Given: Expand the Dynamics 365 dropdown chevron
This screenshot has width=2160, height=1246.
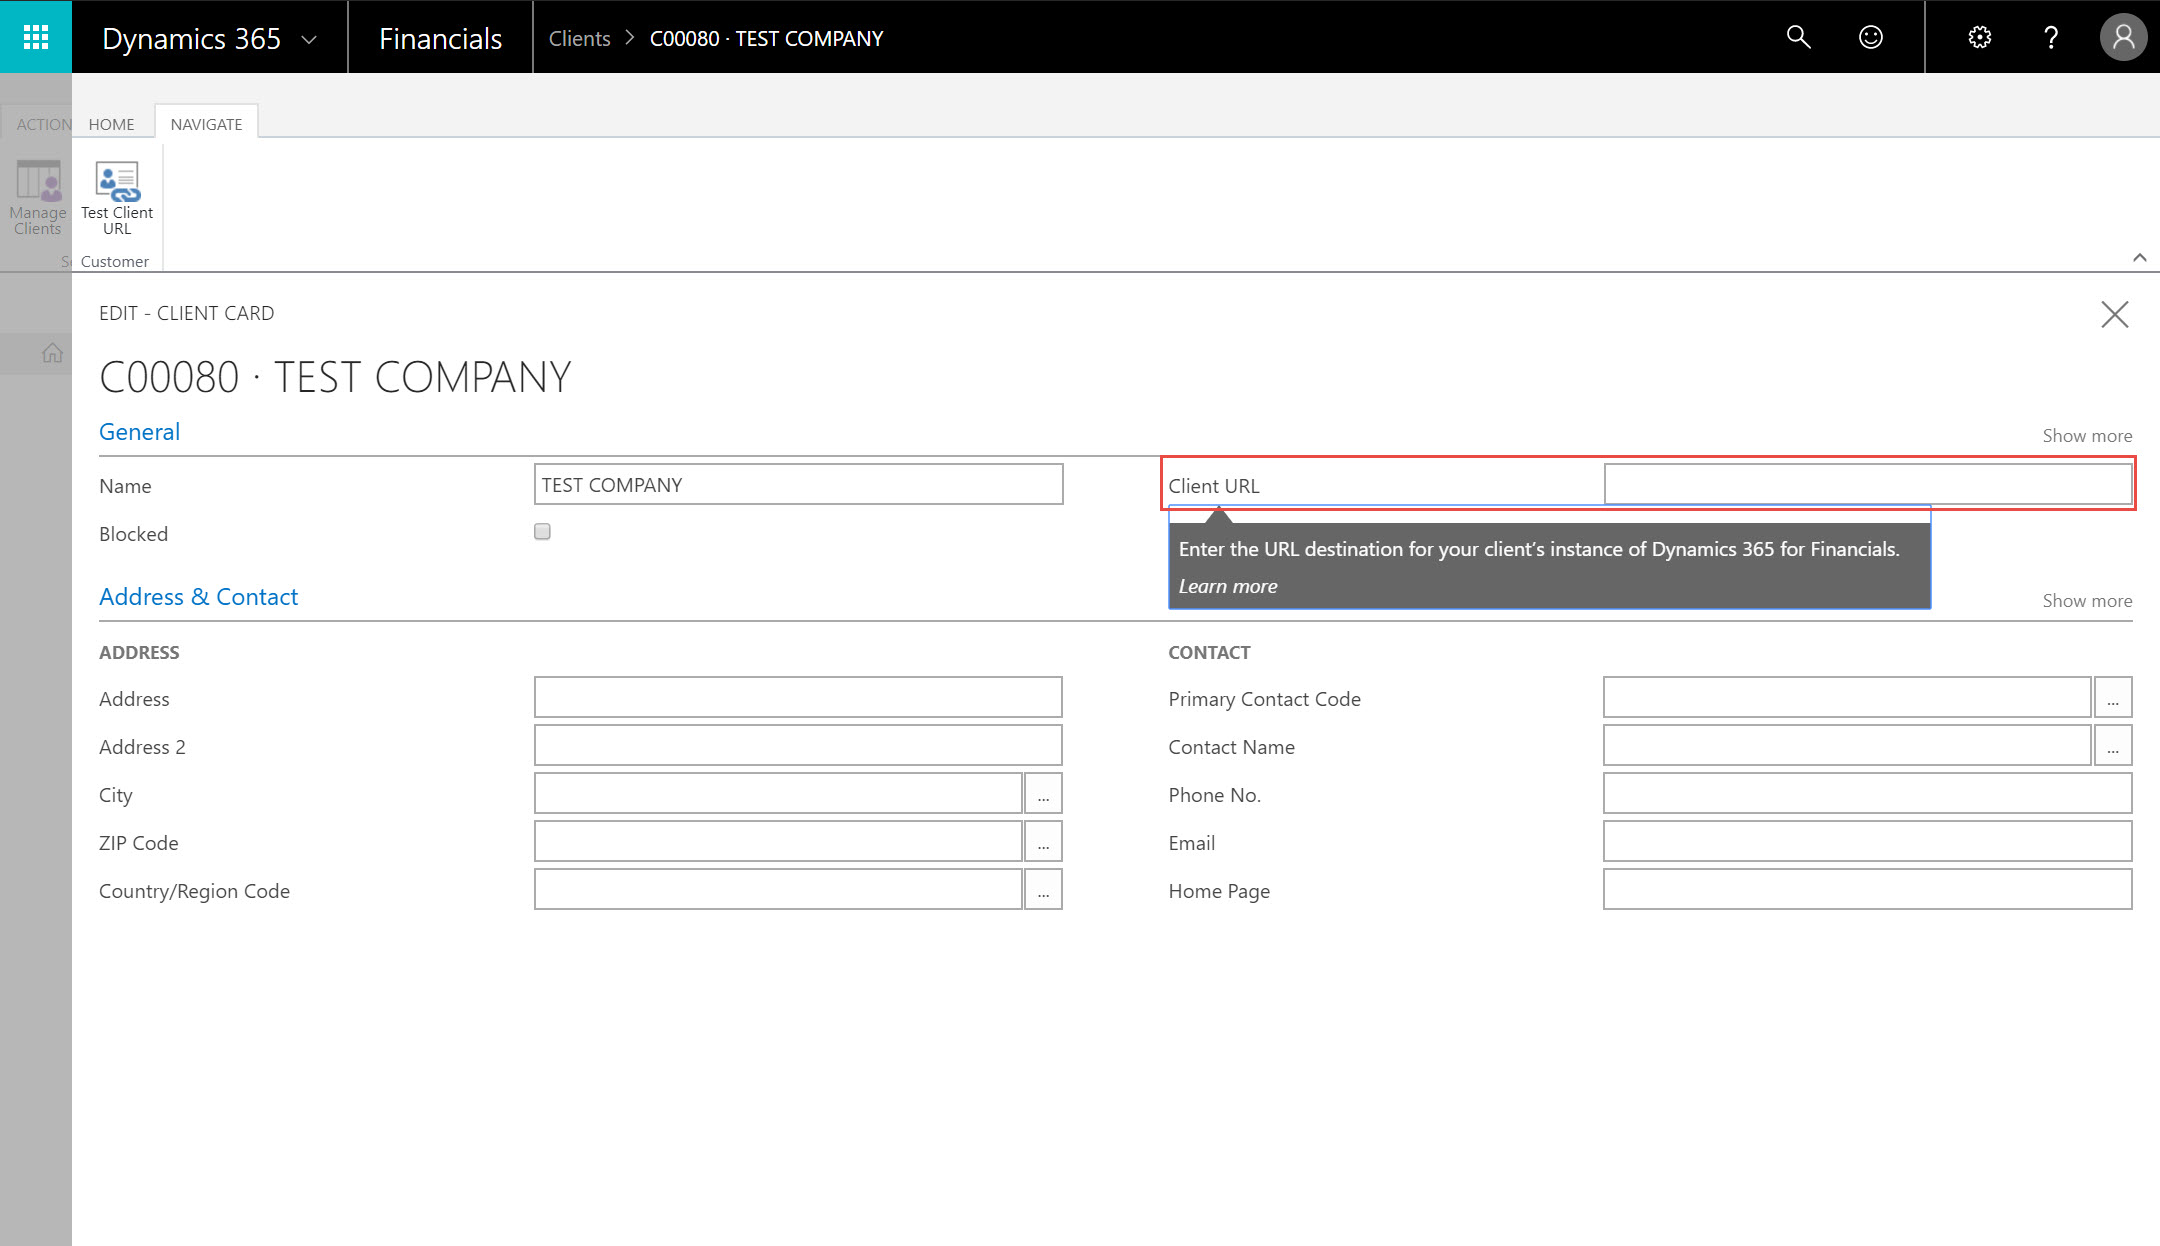Looking at the screenshot, I should click(309, 39).
